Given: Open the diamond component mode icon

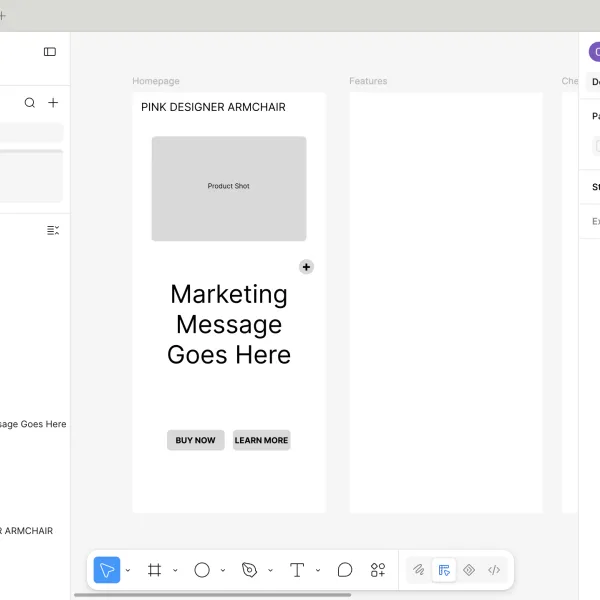Looking at the screenshot, I should tap(469, 570).
